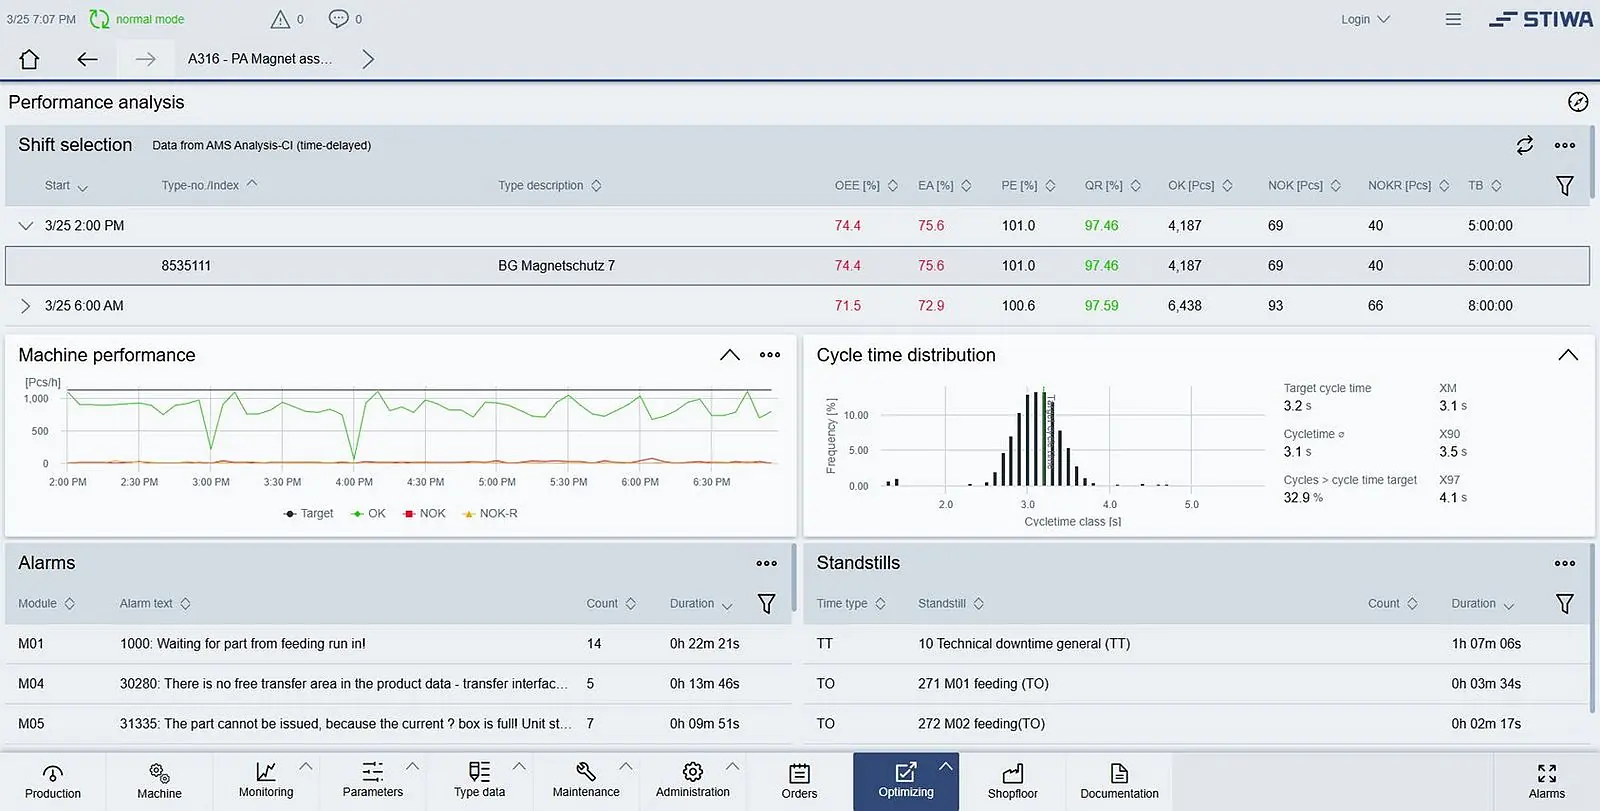The height and width of the screenshot is (811, 1600).
Task: Switch to the Shopfloor tab
Action: (x=1012, y=781)
